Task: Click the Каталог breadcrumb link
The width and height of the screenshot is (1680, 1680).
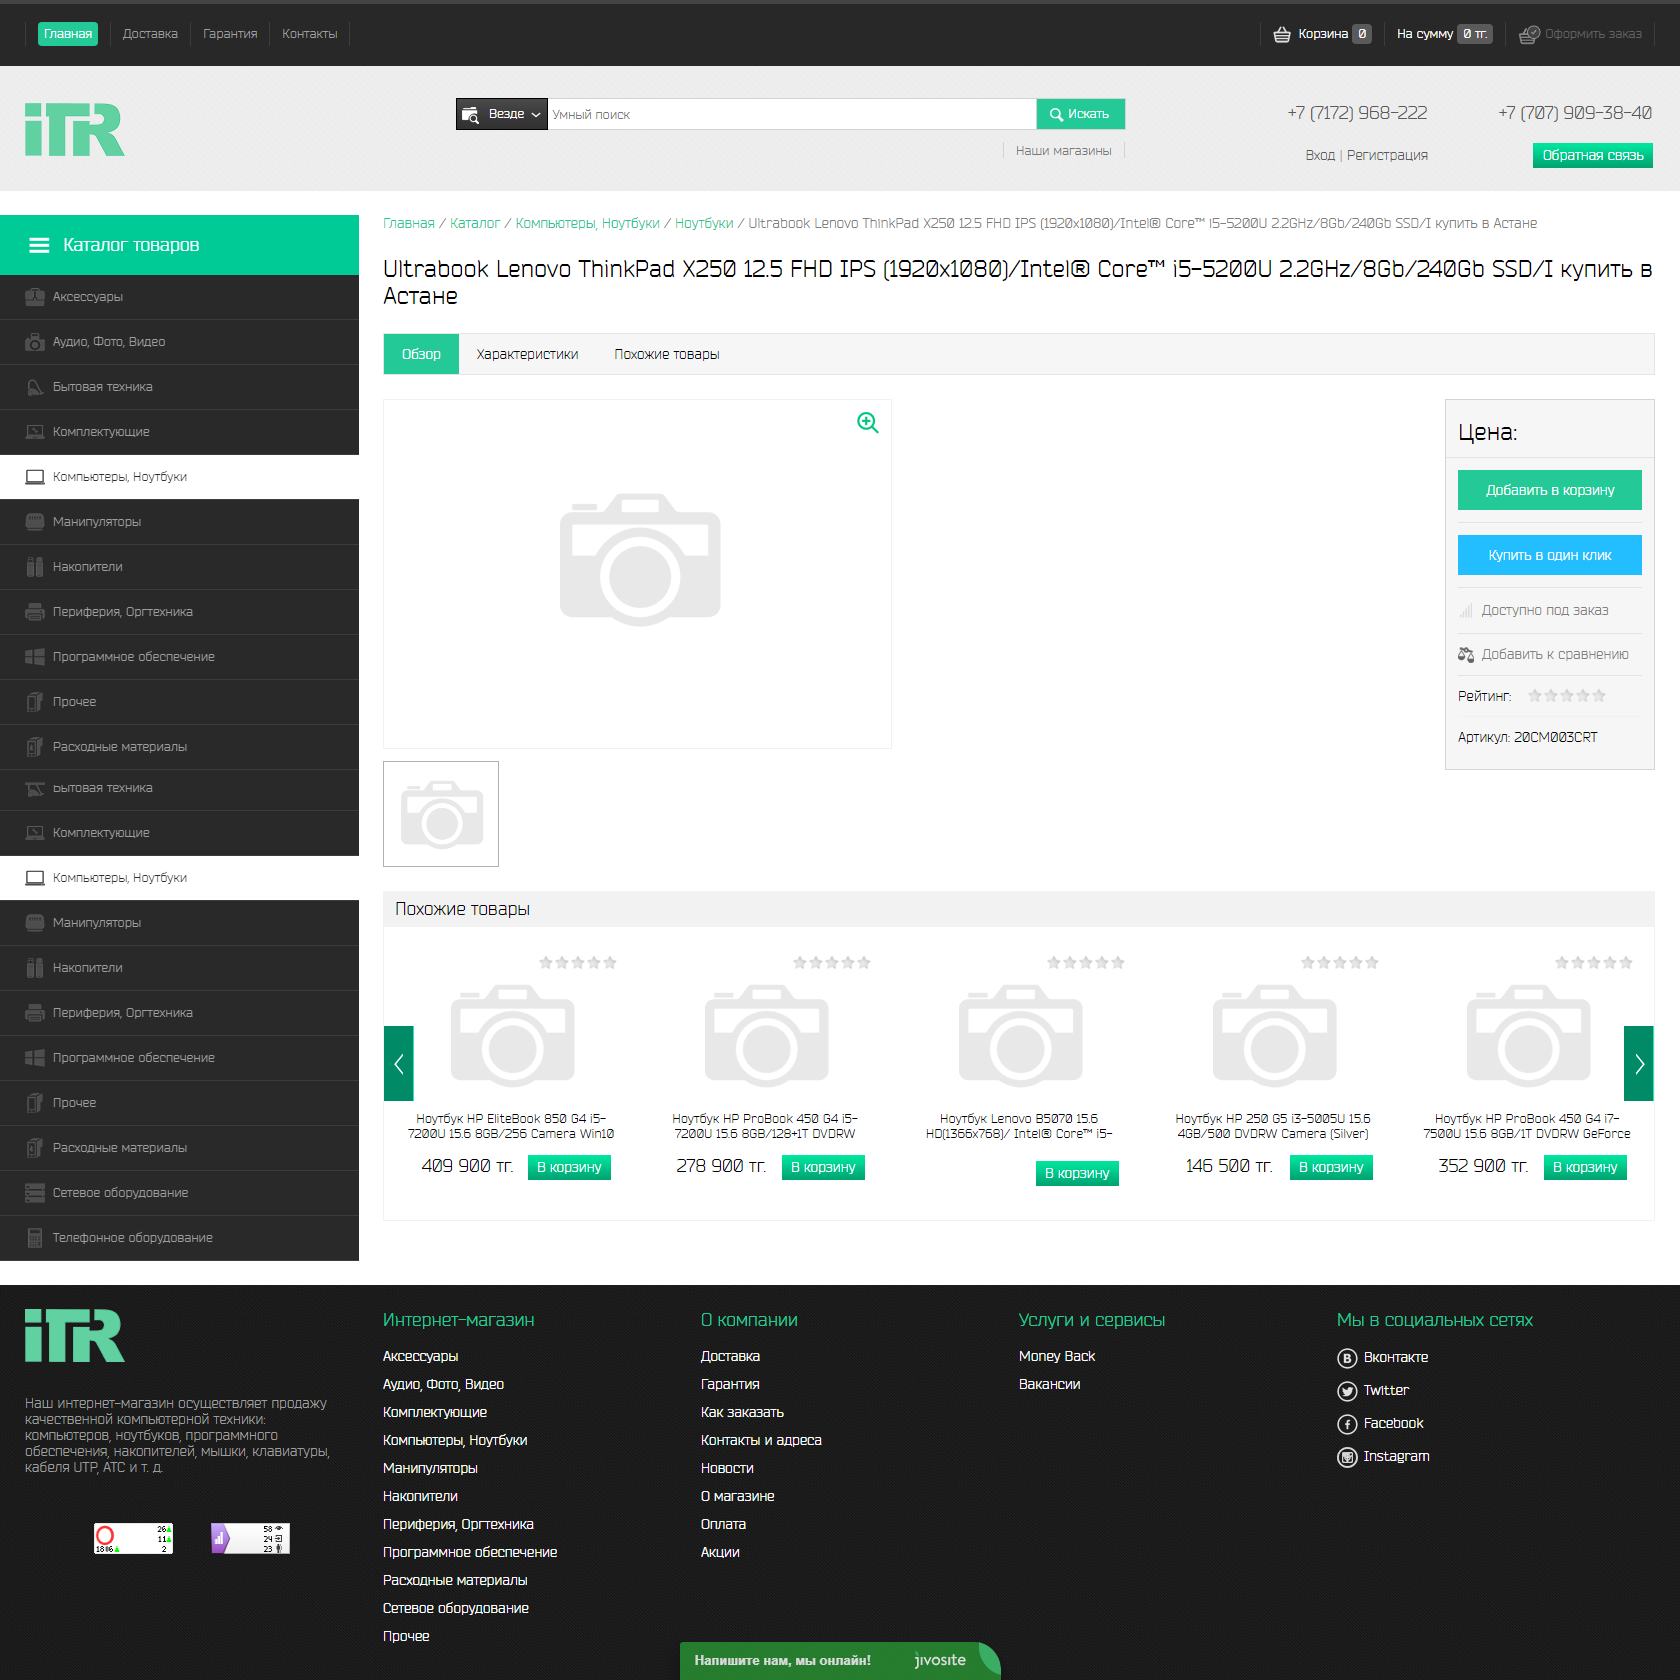Action: pos(475,223)
